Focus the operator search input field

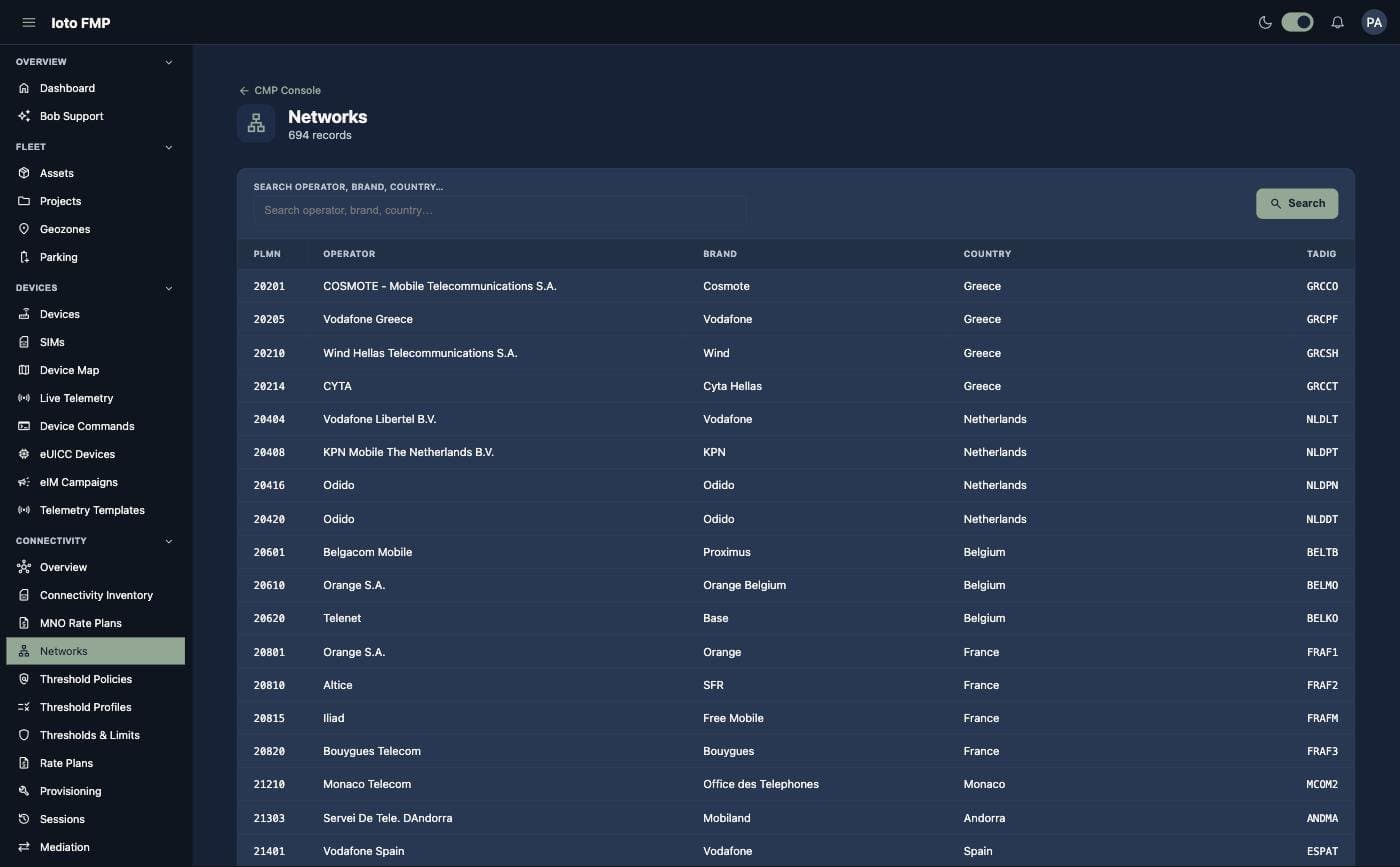499,210
